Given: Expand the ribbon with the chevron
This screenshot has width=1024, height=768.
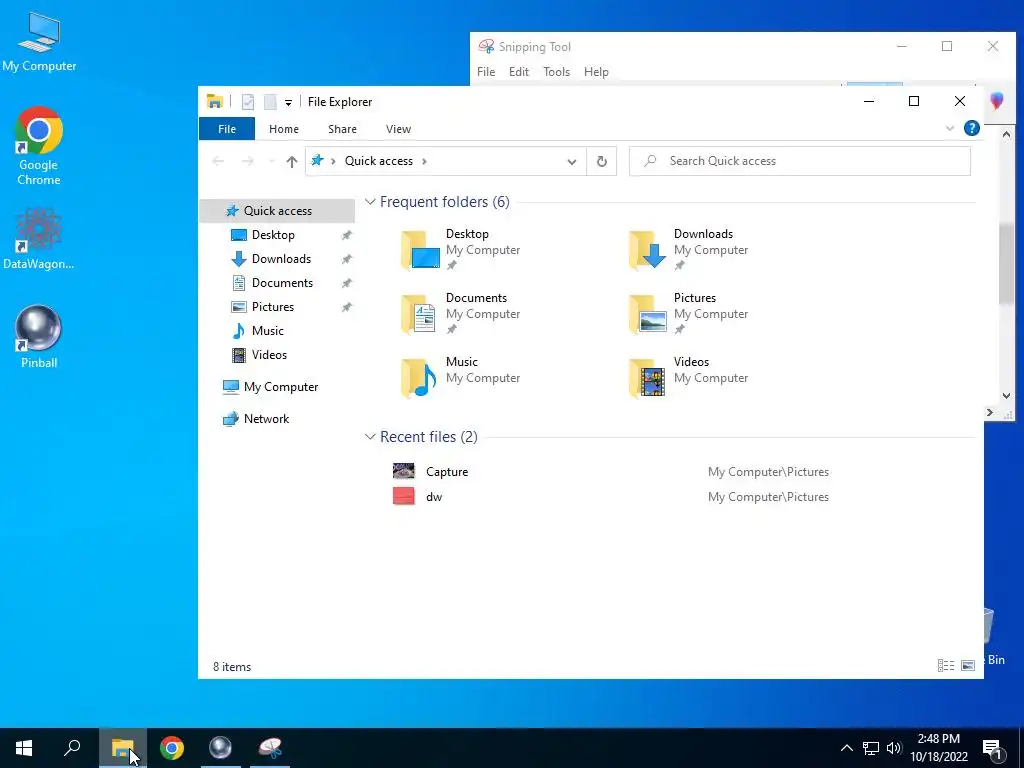Looking at the screenshot, I should pyautogui.click(x=950, y=128).
